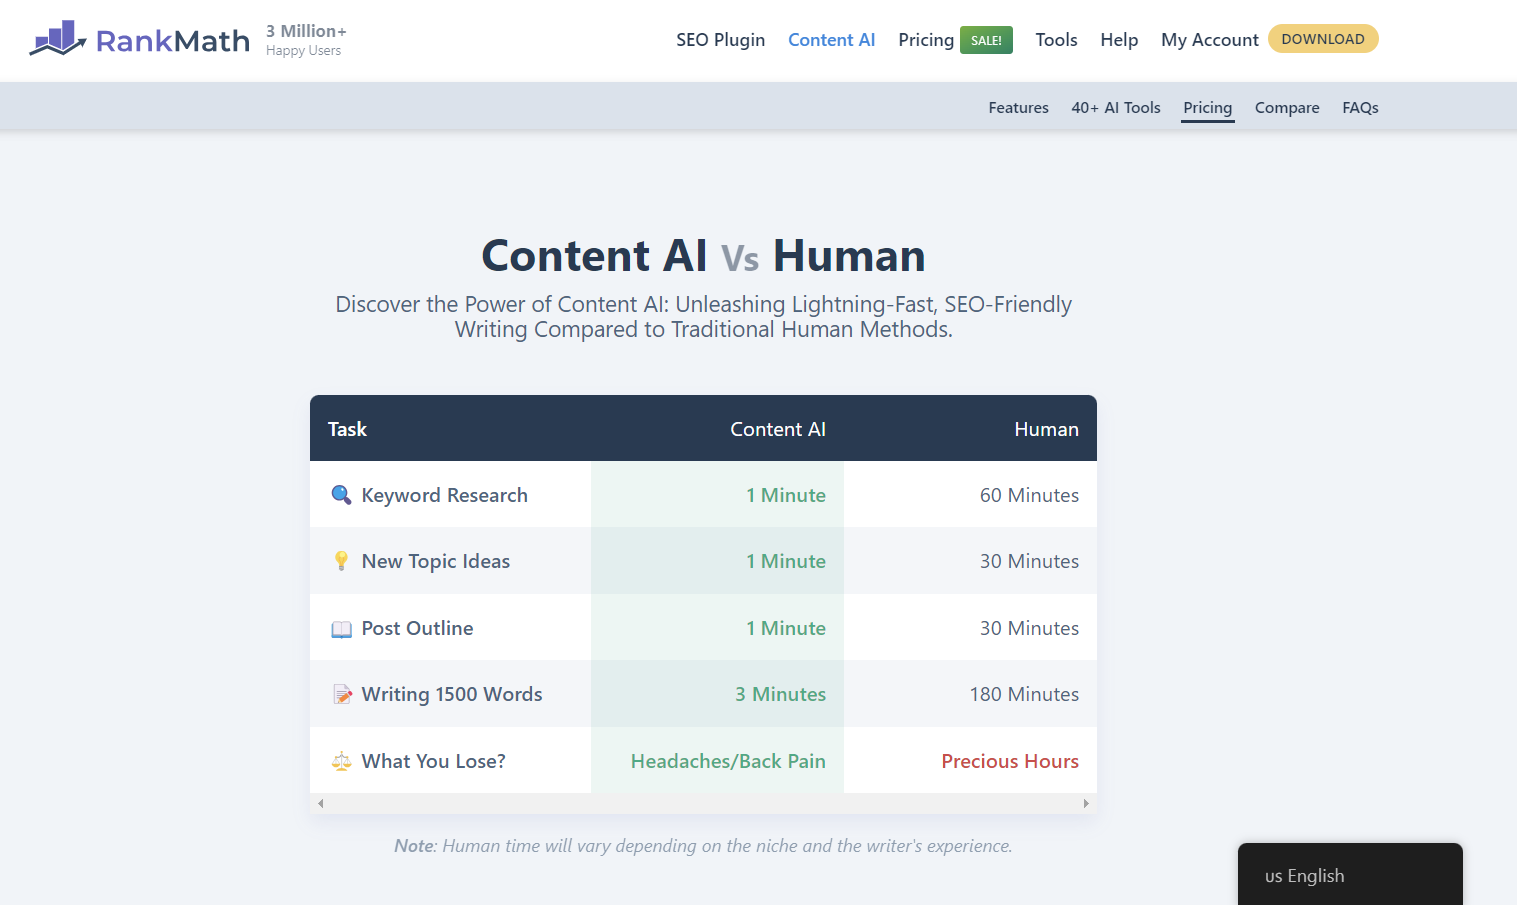Screen dimensions: 1517x905
Task: Click the New Topic Ideas row label
Action: click(436, 561)
